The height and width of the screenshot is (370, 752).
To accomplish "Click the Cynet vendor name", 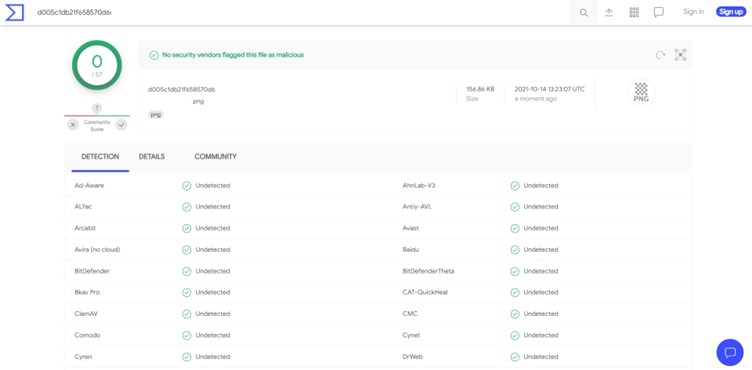I will [x=411, y=335].
